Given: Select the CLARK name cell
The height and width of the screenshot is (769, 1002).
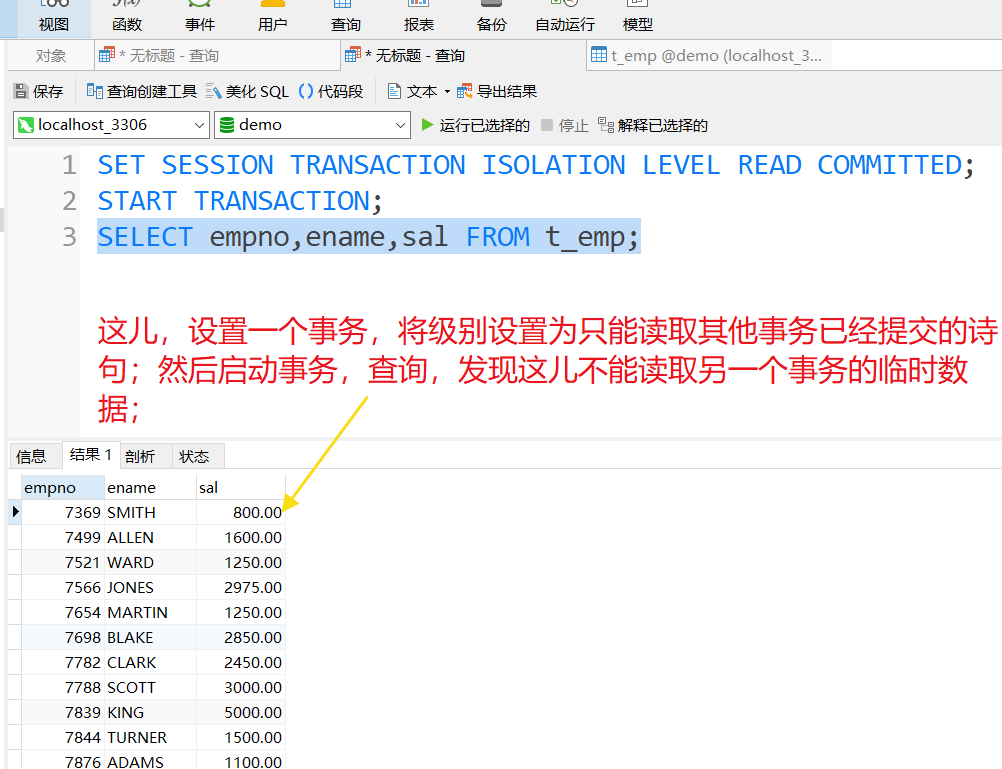Looking at the screenshot, I should [150, 662].
